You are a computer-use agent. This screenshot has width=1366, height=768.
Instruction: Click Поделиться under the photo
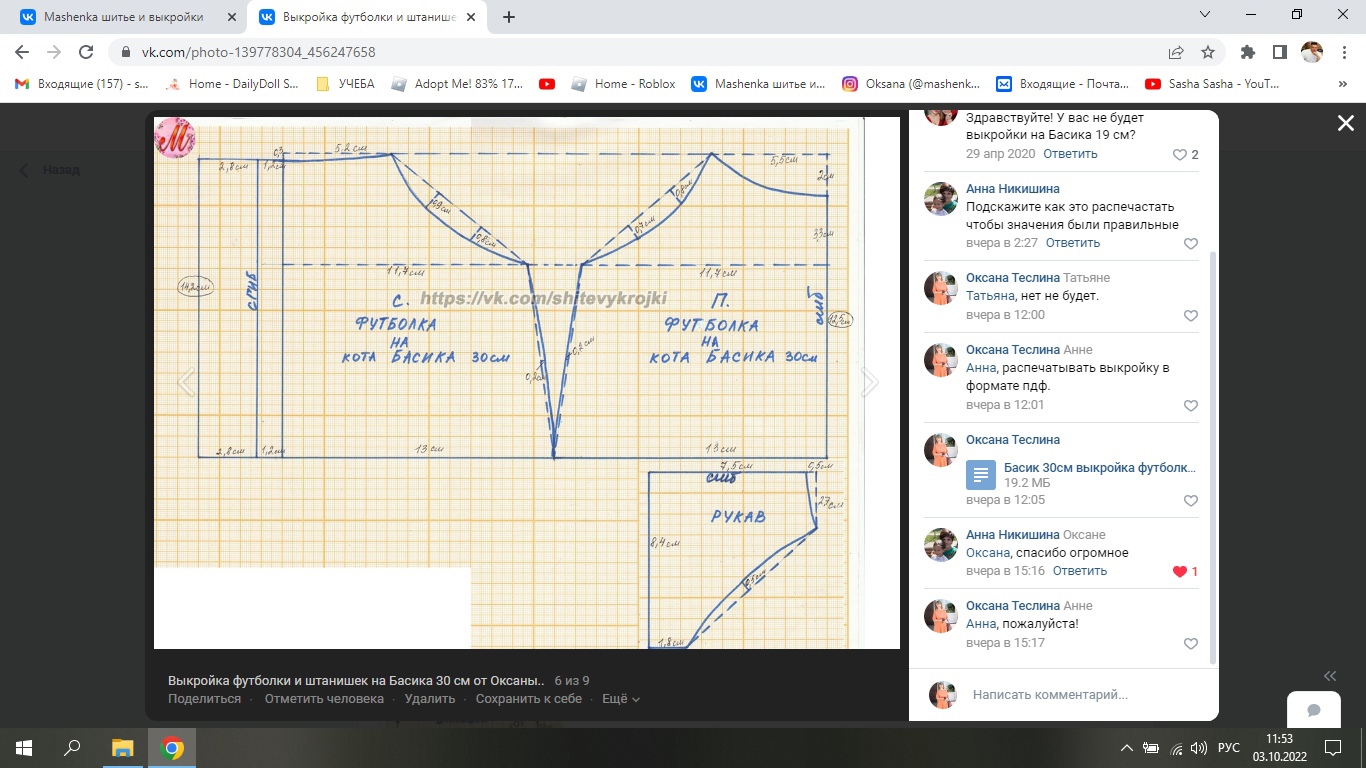[x=204, y=699]
